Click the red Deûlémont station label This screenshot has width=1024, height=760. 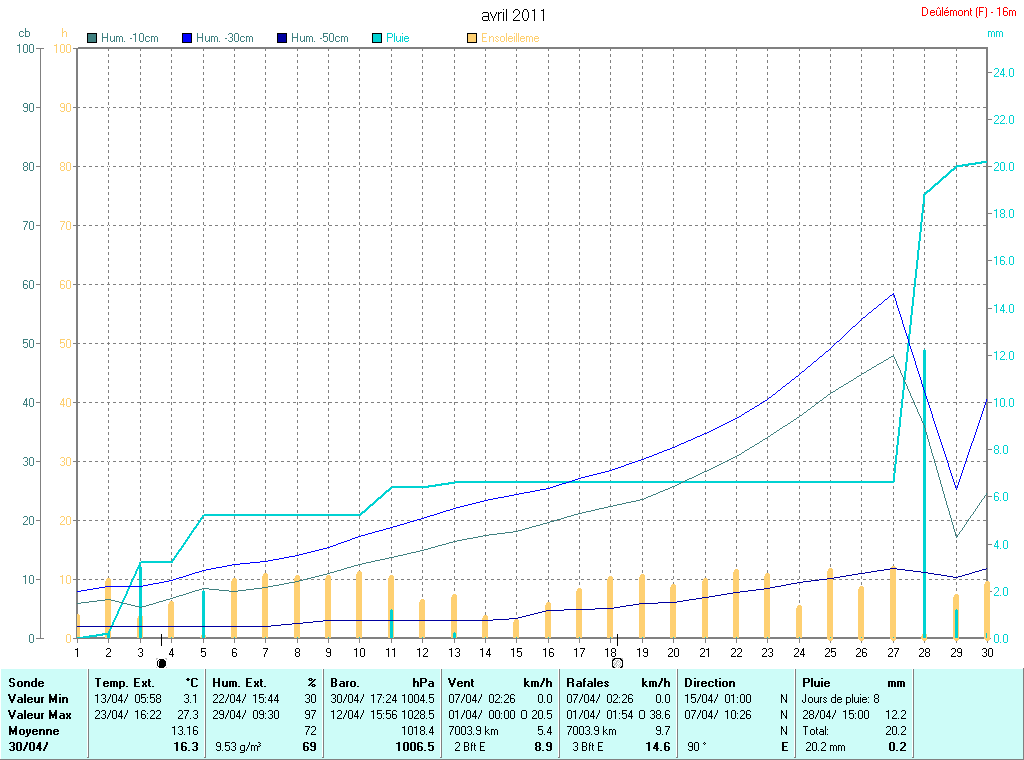point(968,12)
